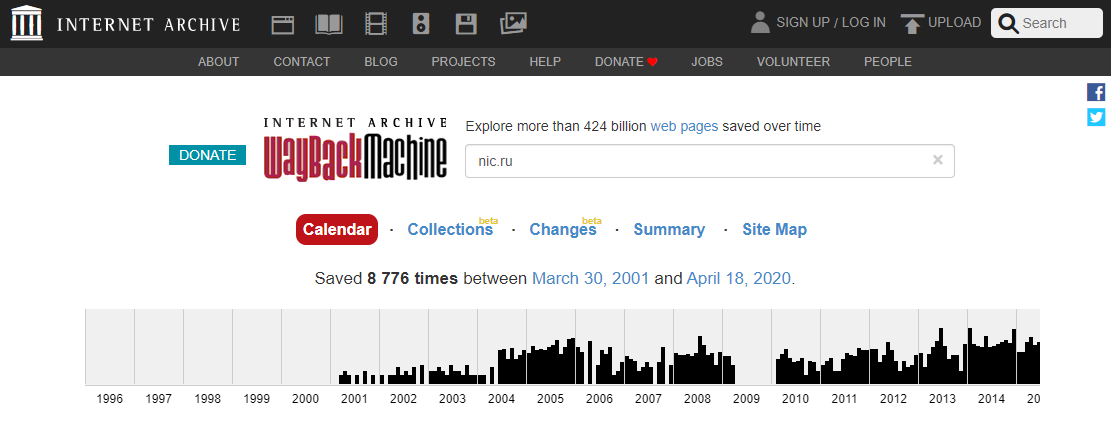Select year 2004 on the timeline
This screenshot has height=425, width=1111.
[x=502, y=399]
